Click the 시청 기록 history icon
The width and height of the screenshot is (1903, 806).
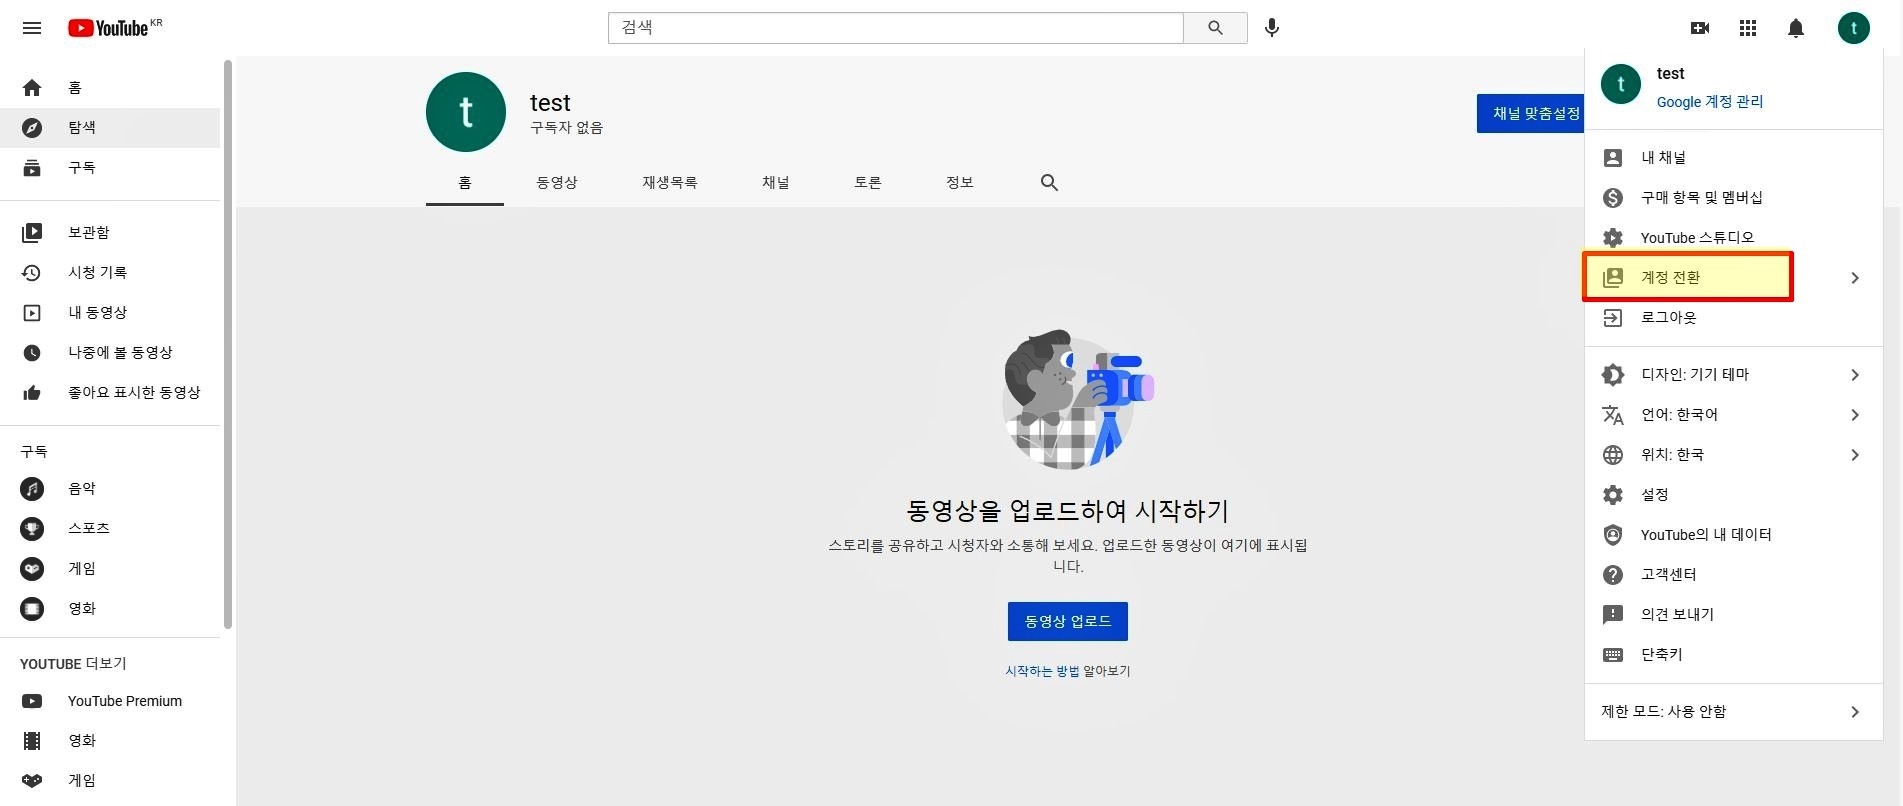[32, 273]
